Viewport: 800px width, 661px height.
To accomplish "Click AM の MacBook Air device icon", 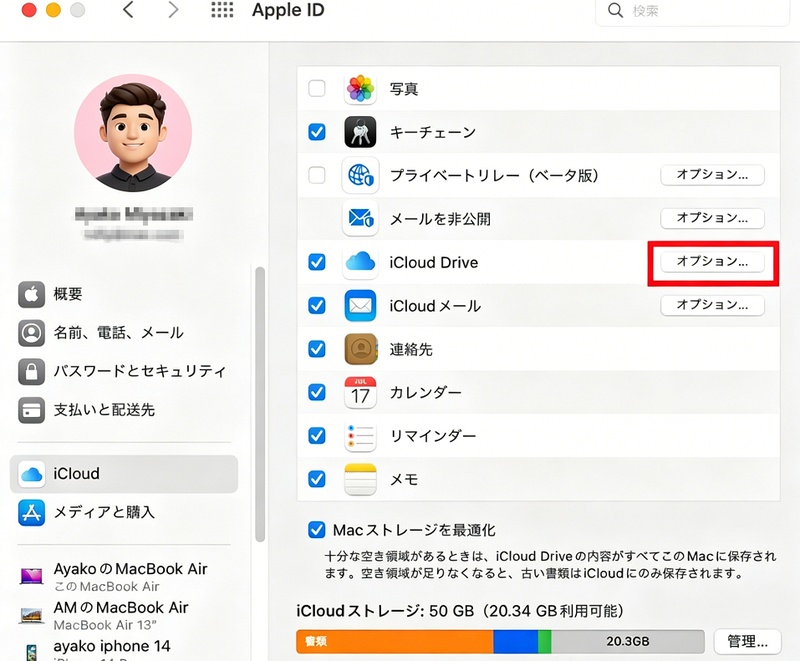I will pyautogui.click(x=32, y=615).
